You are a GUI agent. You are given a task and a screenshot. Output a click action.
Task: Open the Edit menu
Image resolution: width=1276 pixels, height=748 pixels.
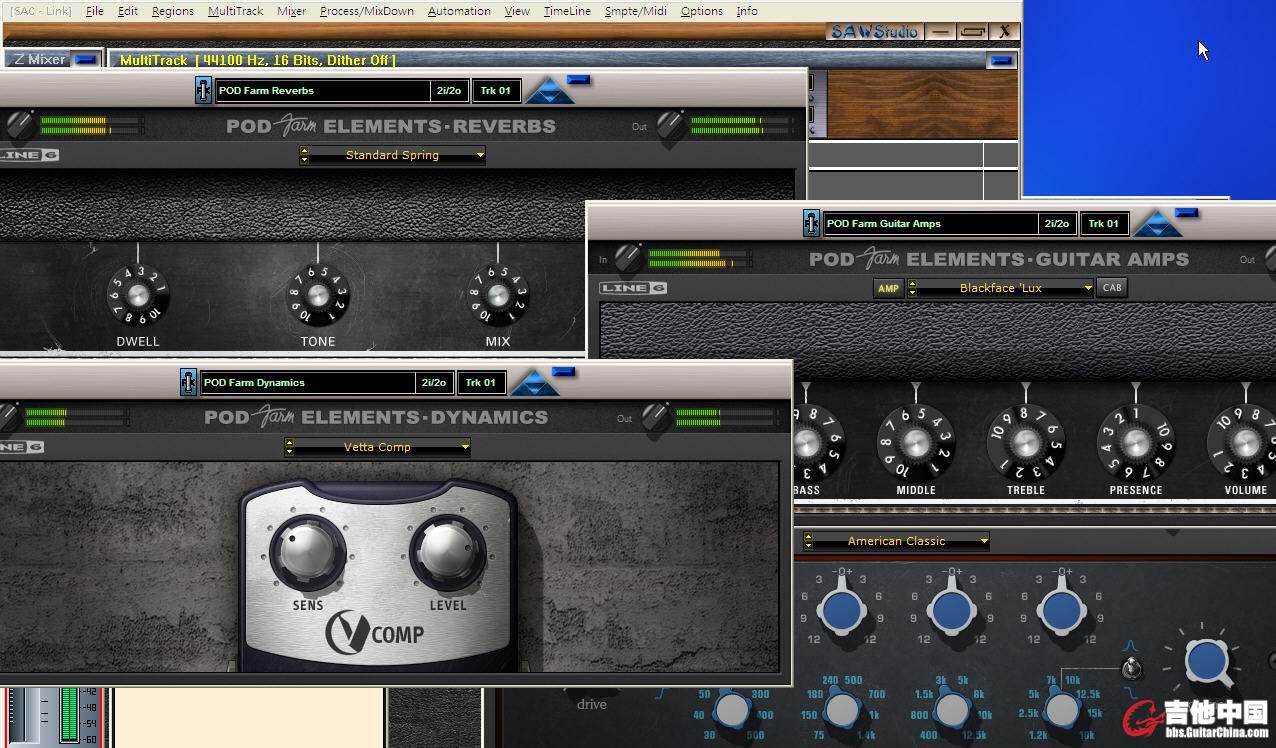[128, 11]
